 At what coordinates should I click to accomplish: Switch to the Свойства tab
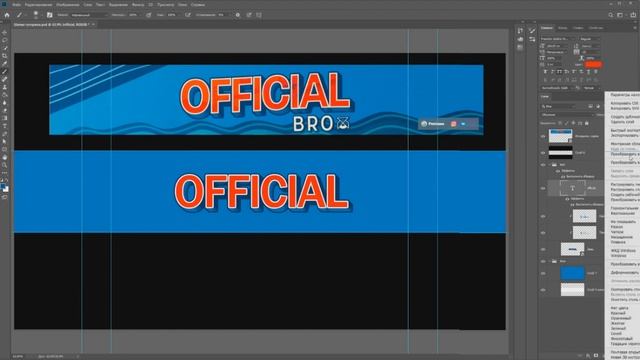[596, 28]
